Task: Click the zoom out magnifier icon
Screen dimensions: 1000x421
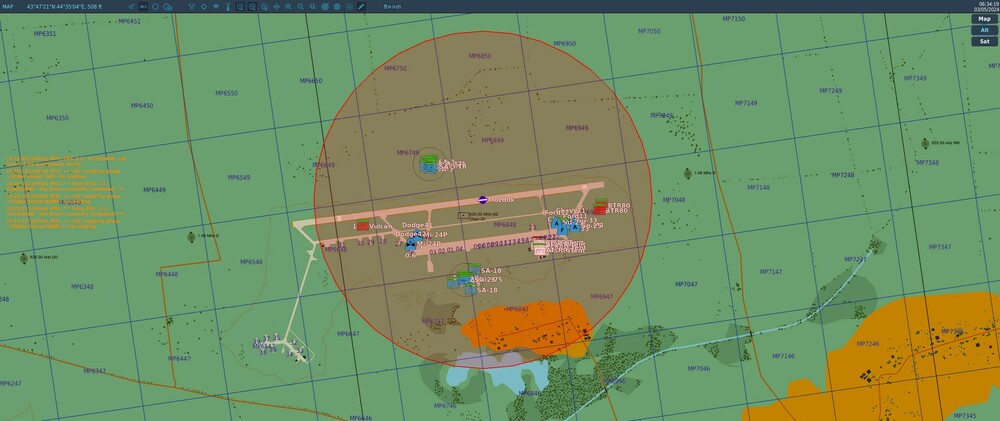Action: click(x=300, y=6)
